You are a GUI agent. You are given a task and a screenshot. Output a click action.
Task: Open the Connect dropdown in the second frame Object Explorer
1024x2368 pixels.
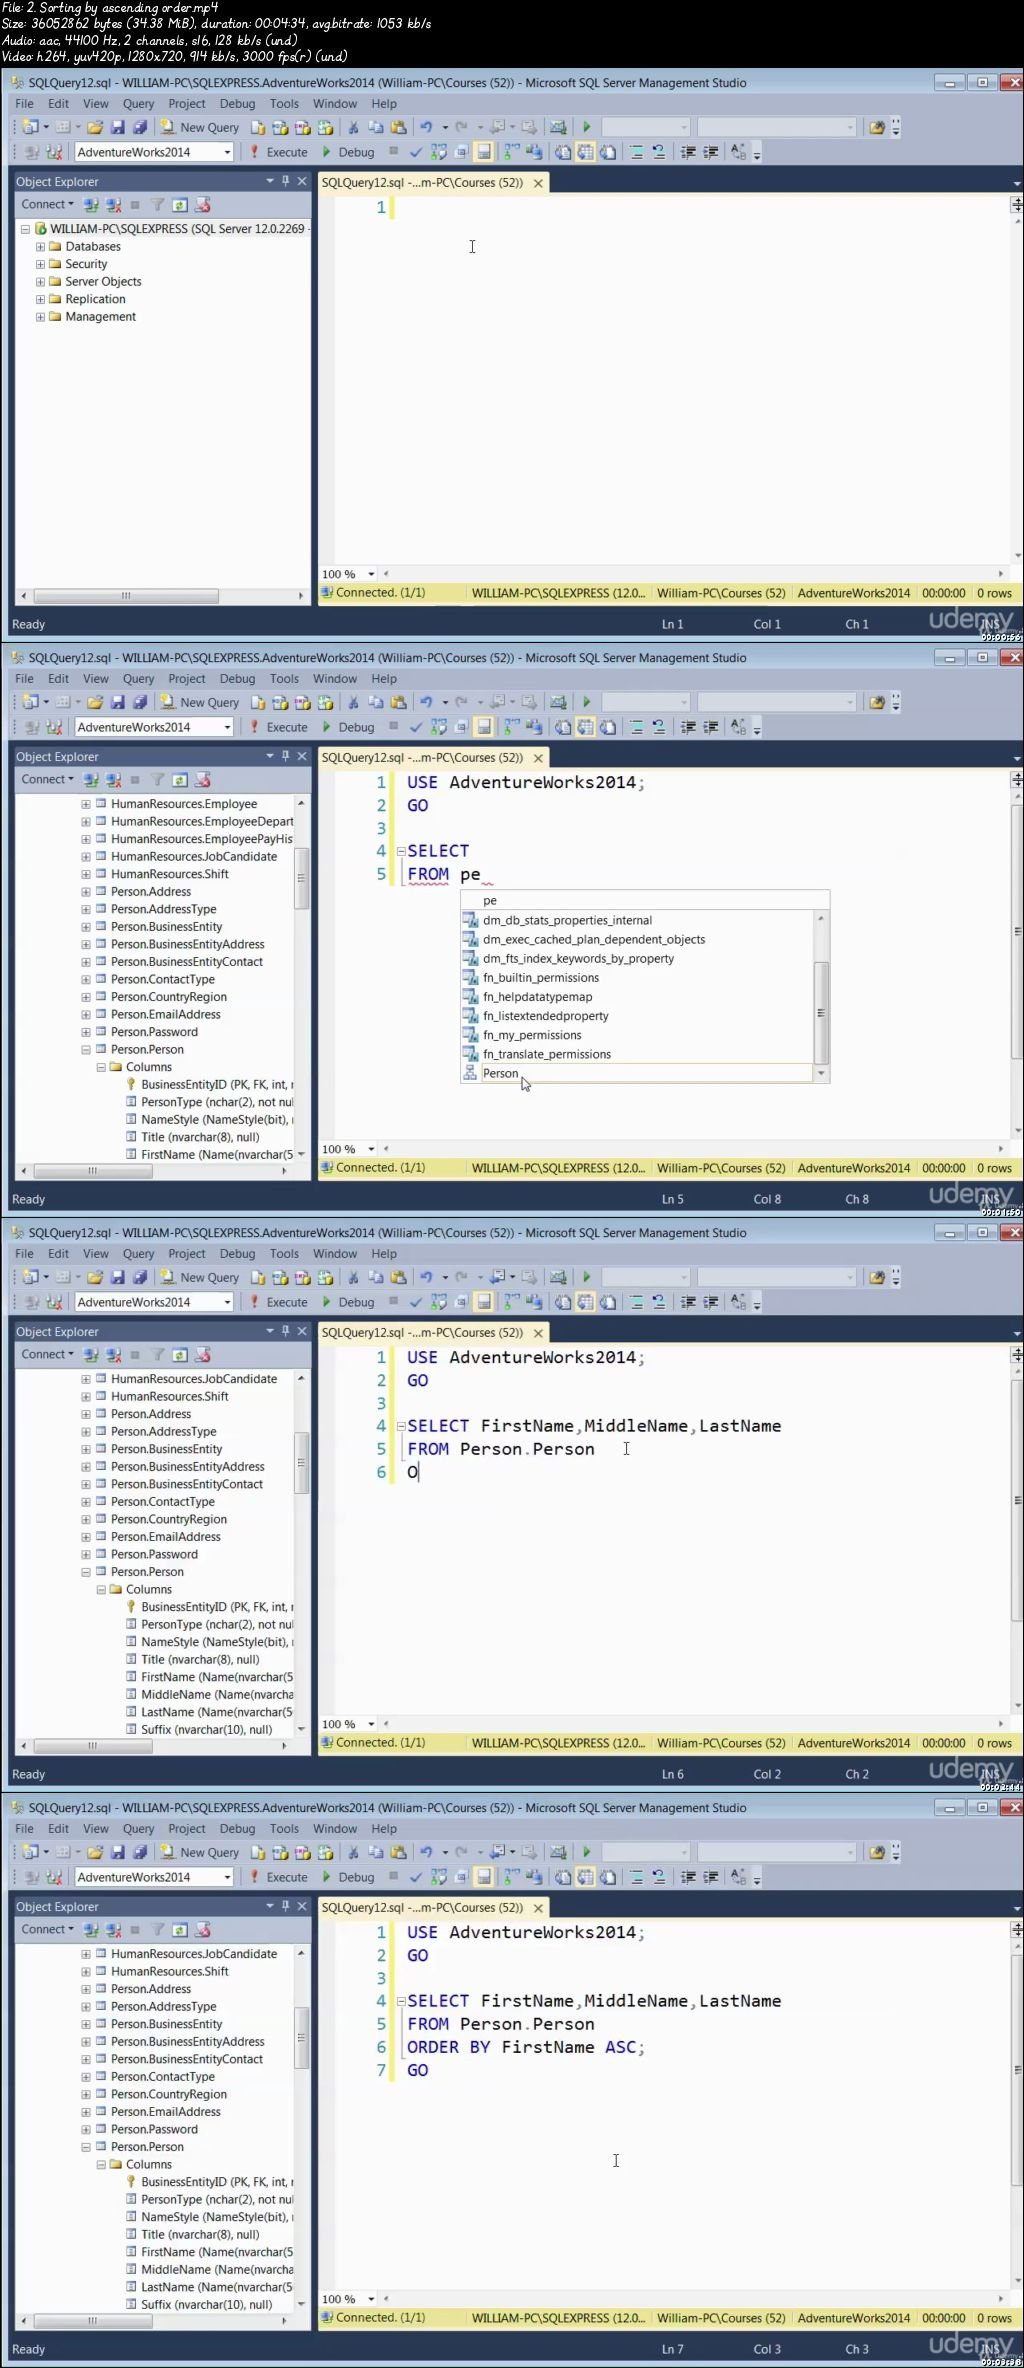coord(48,780)
